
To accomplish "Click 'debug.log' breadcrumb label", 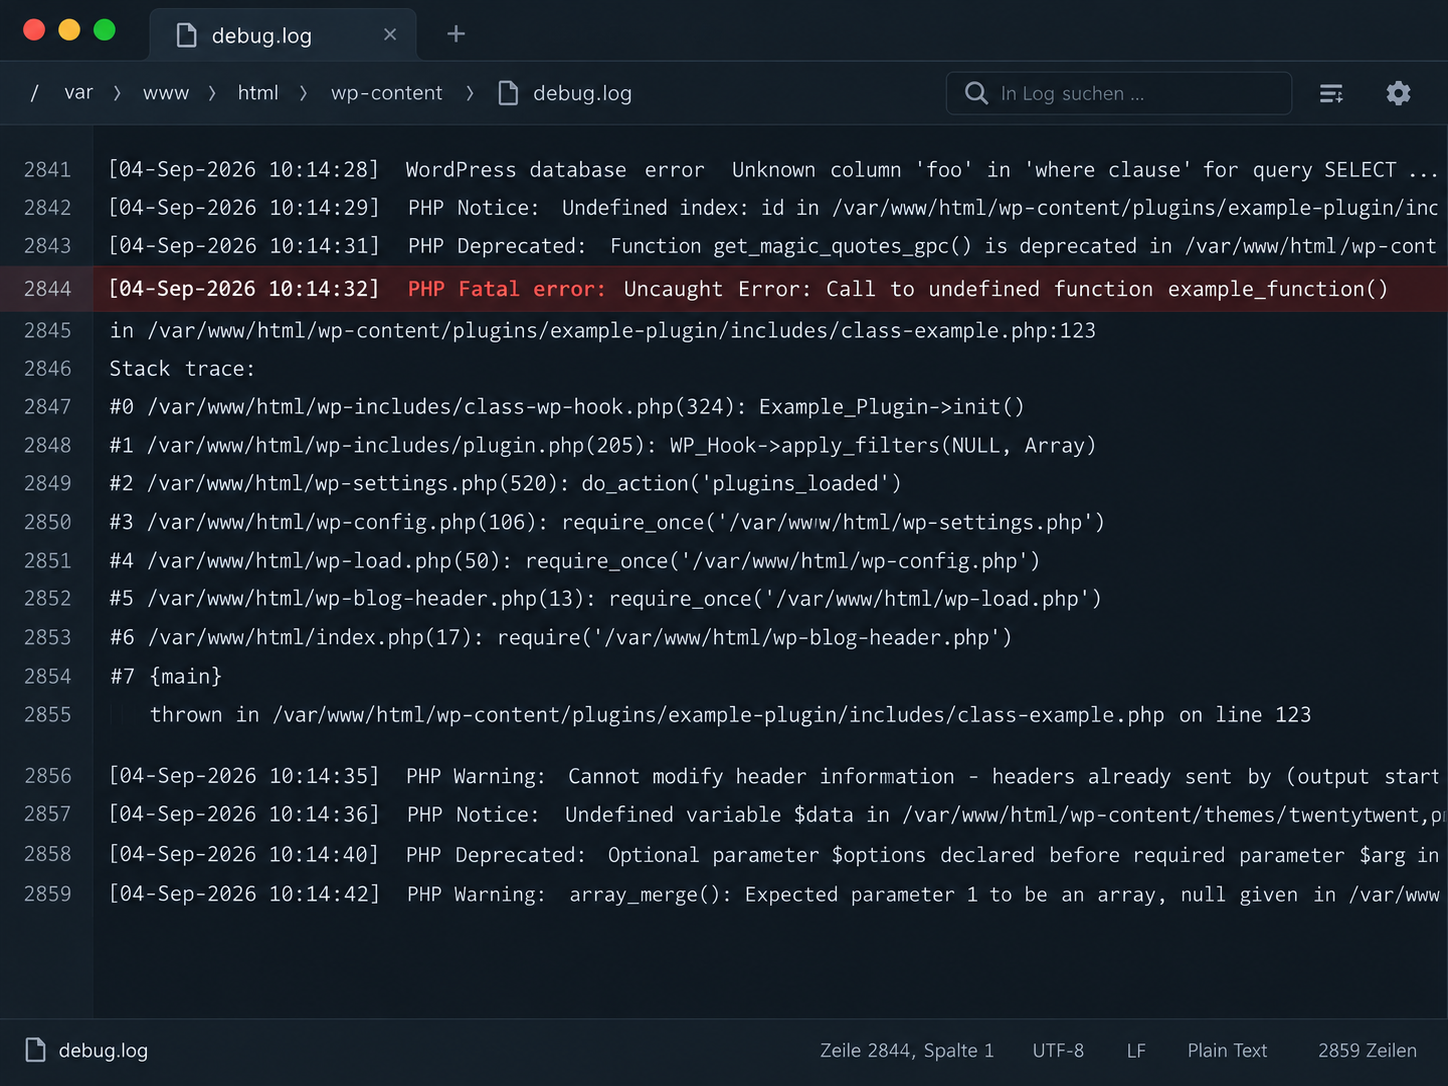I will pyautogui.click(x=582, y=93).
